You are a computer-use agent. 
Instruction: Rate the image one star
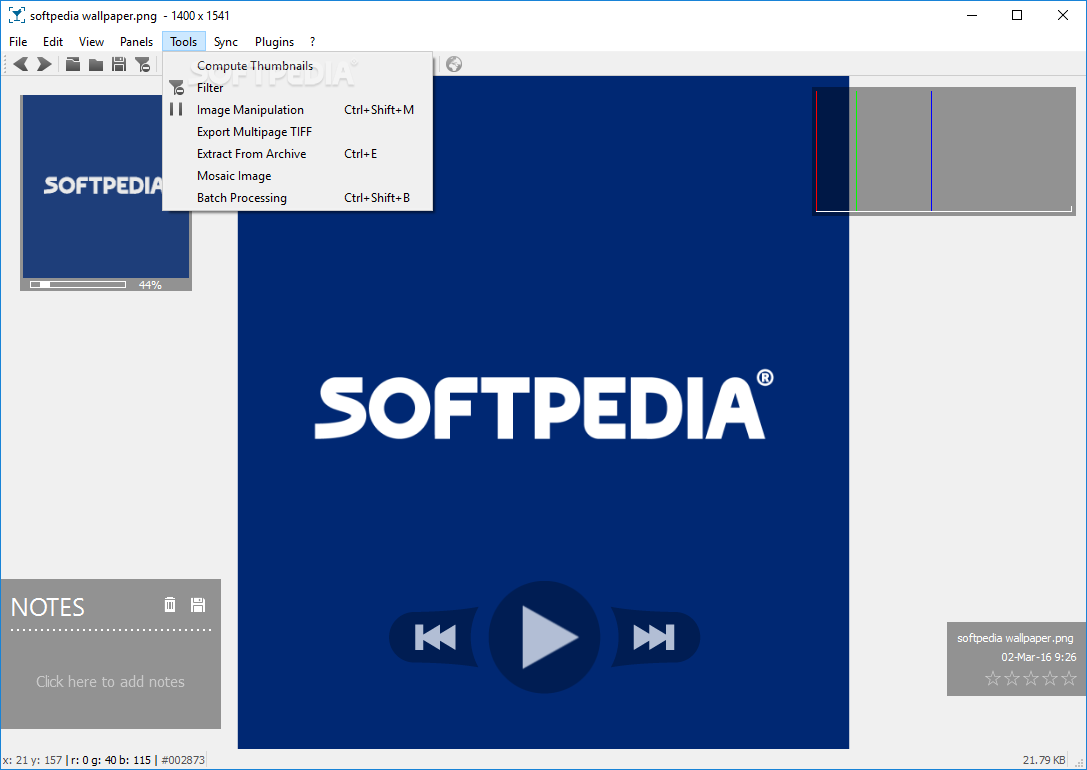[993, 678]
